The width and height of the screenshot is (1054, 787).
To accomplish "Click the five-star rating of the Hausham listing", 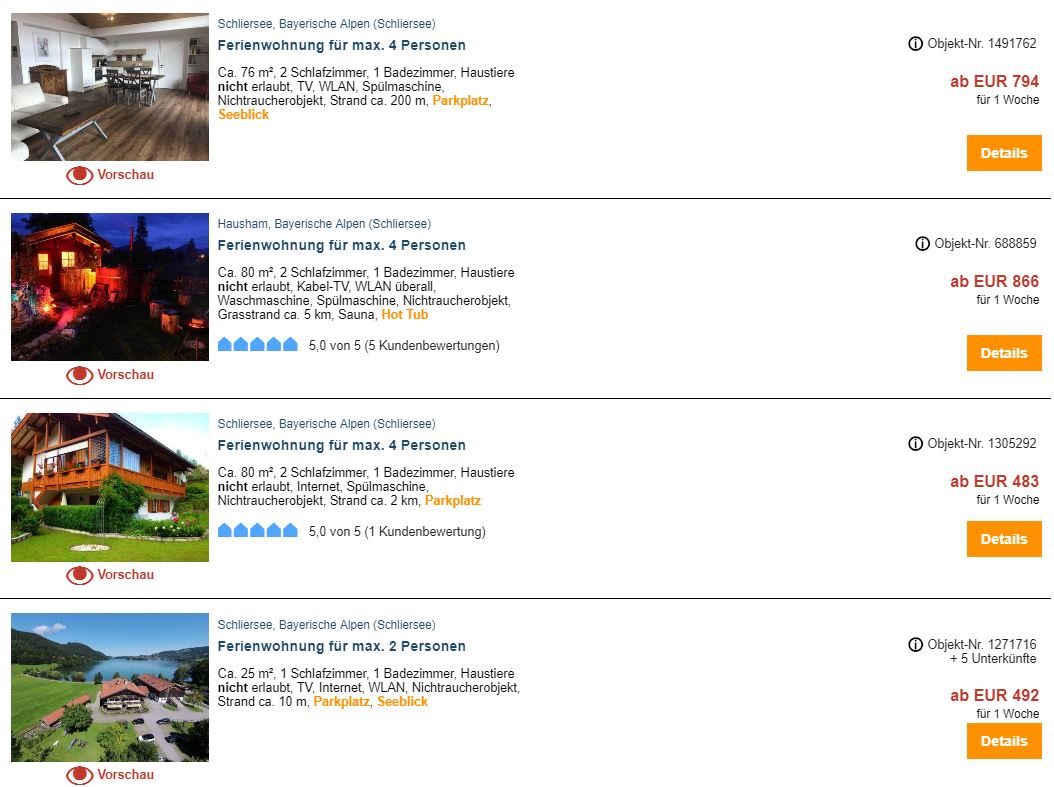I will [256, 344].
